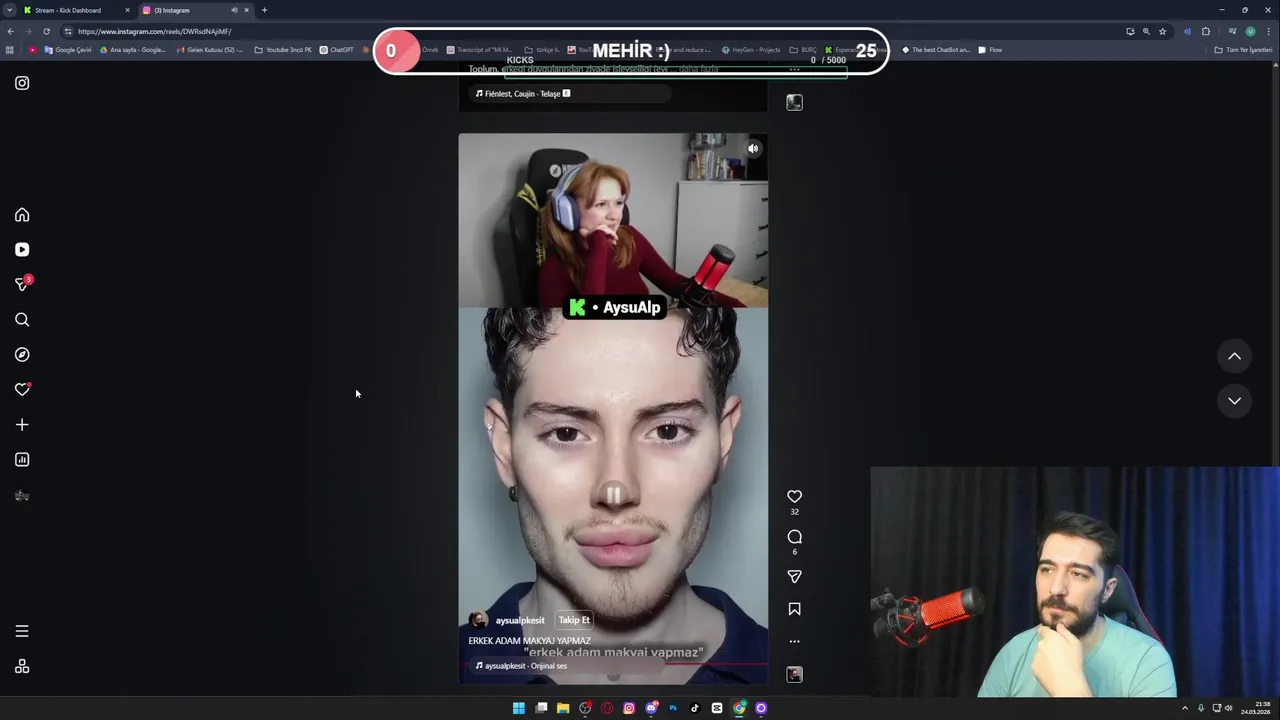Viewport: 1280px width, 720px height.
Task: Mute audio on the Instagram tab
Action: coord(234,10)
